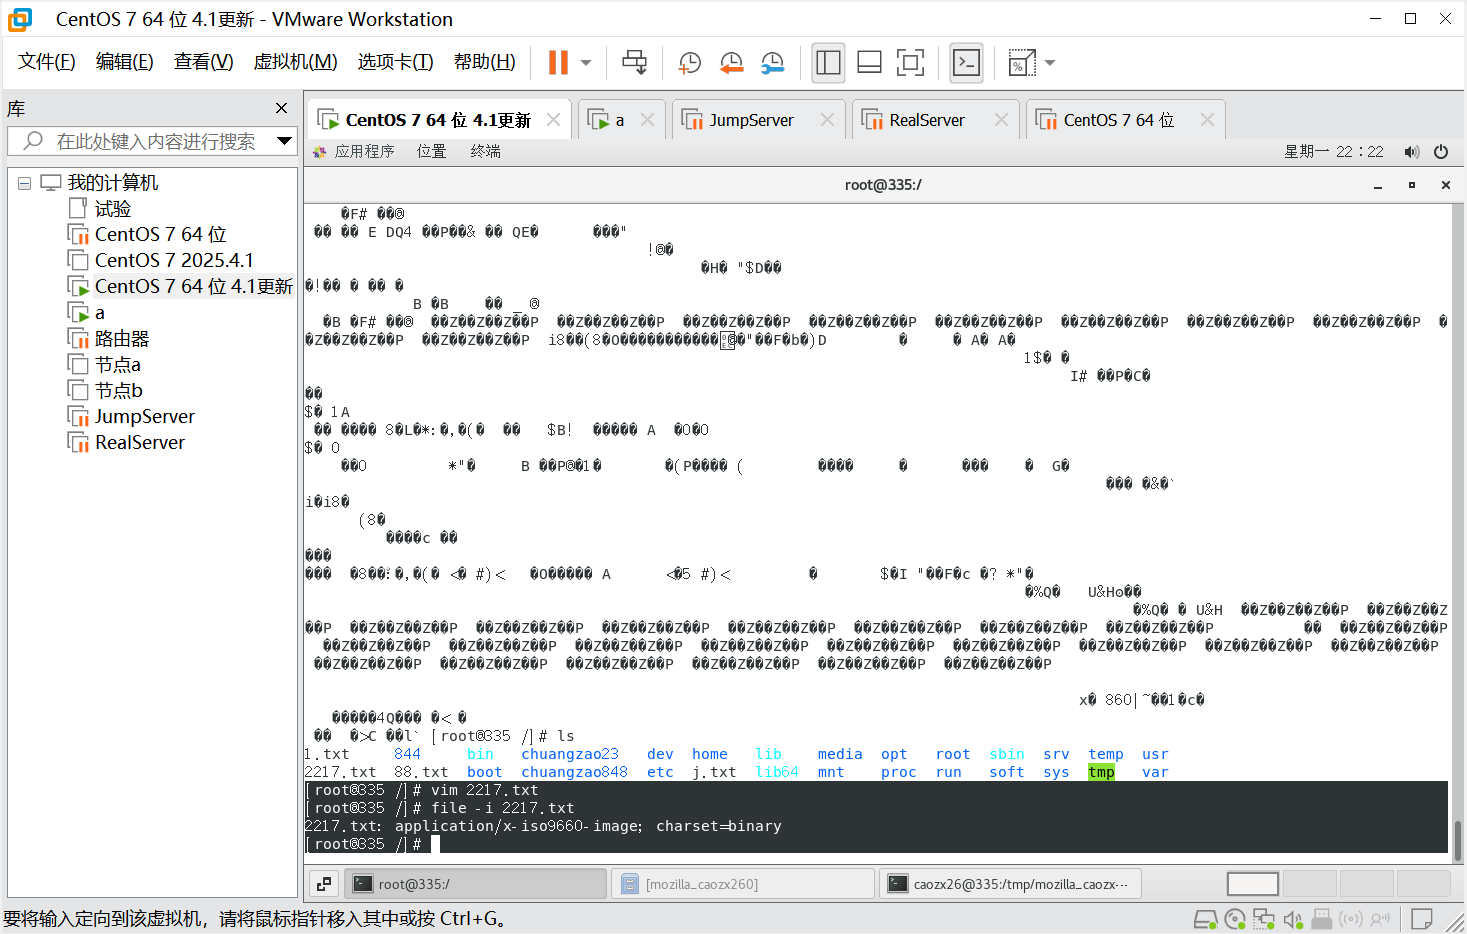Click the message log status icon

(1421, 919)
